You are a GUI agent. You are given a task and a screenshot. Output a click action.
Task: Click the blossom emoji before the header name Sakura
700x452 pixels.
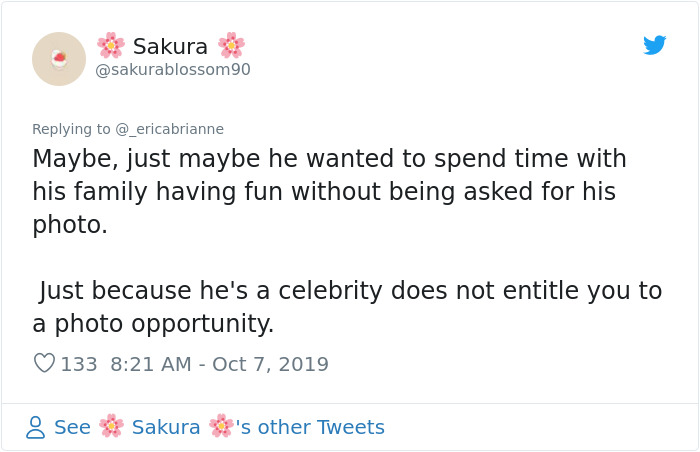(x=111, y=46)
